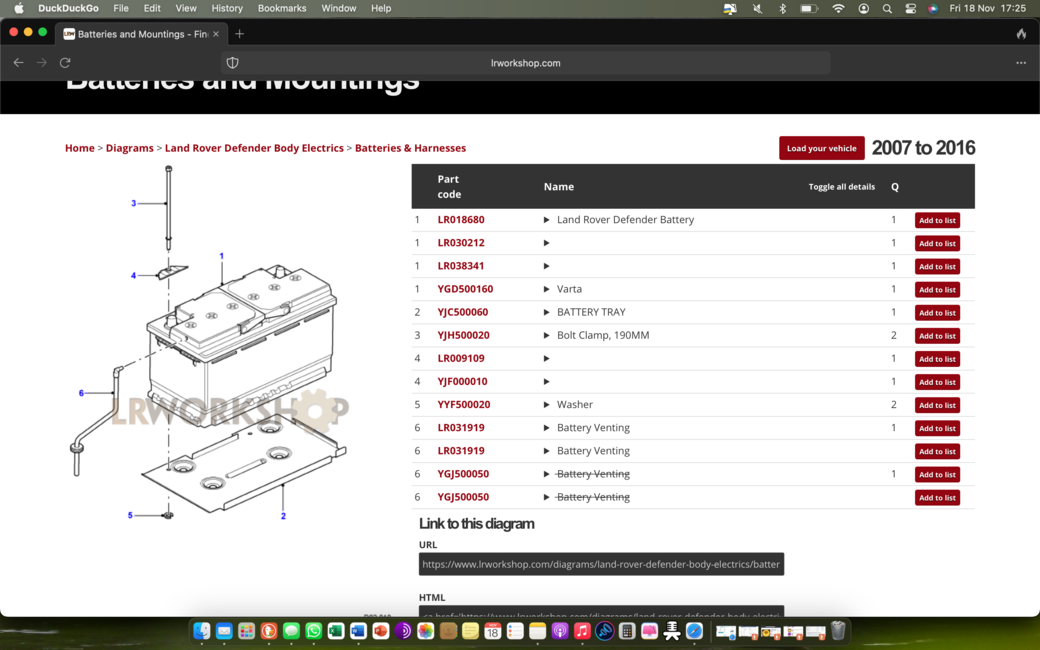This screenshot has width=1040, height=650.
Task: Open part code YJH500020 link
Action: click(x=463, y=336)
